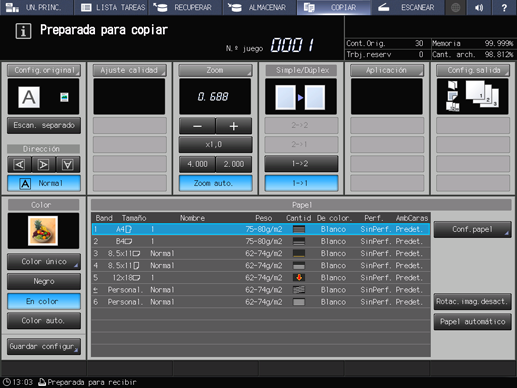517x388 pixels.
Task: Select tray 1 A4 paper row
Action: (x=261, y=229)
